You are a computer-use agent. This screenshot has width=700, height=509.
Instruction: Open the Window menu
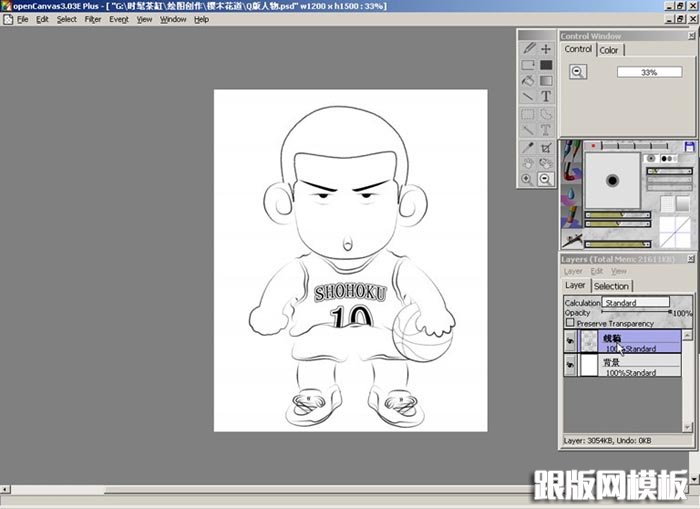(x=173, y=20)
